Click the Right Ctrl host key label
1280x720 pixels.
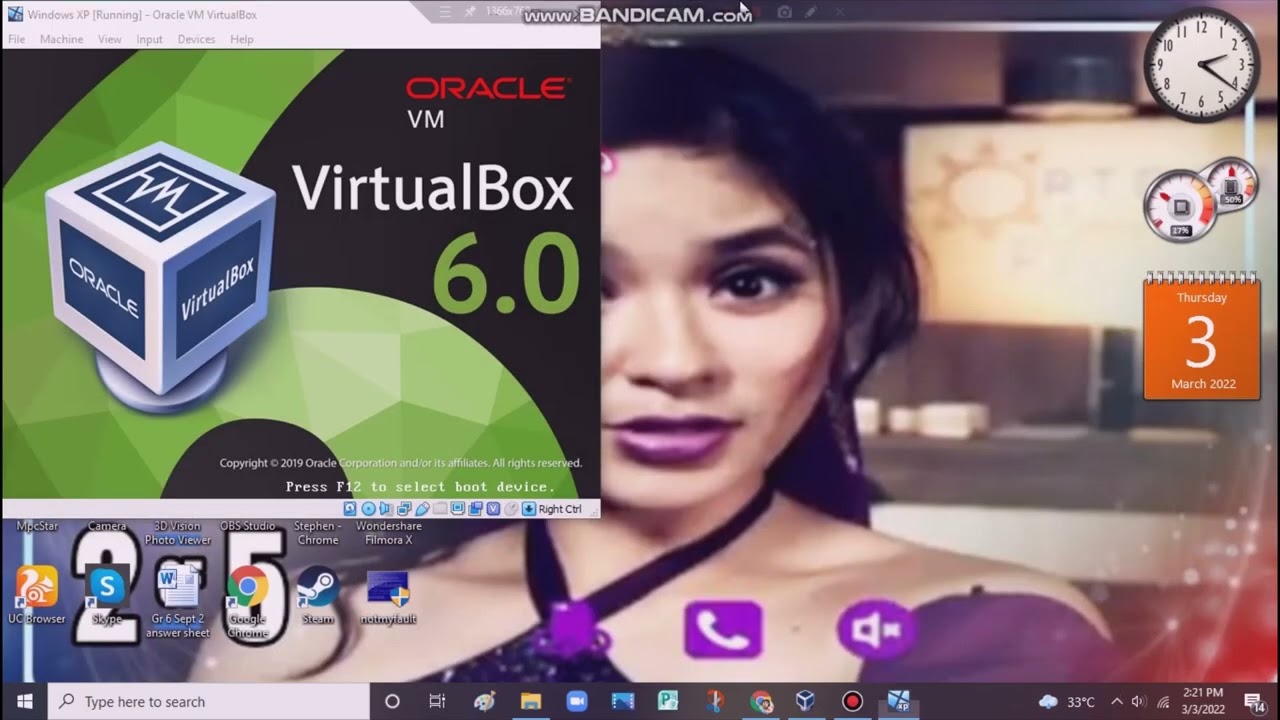[x=560, y=509]
